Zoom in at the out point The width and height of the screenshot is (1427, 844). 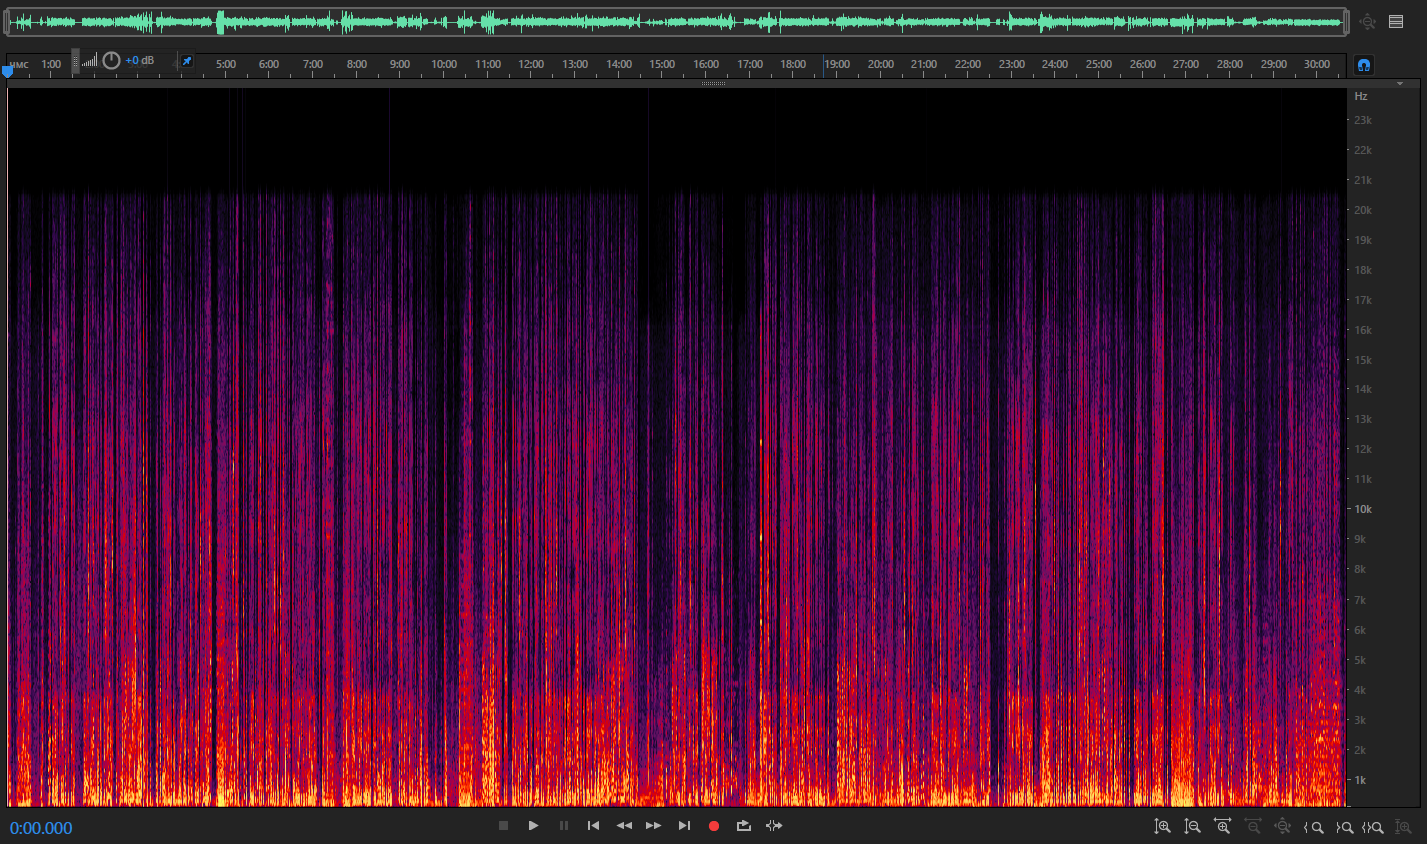[1345, 827]
